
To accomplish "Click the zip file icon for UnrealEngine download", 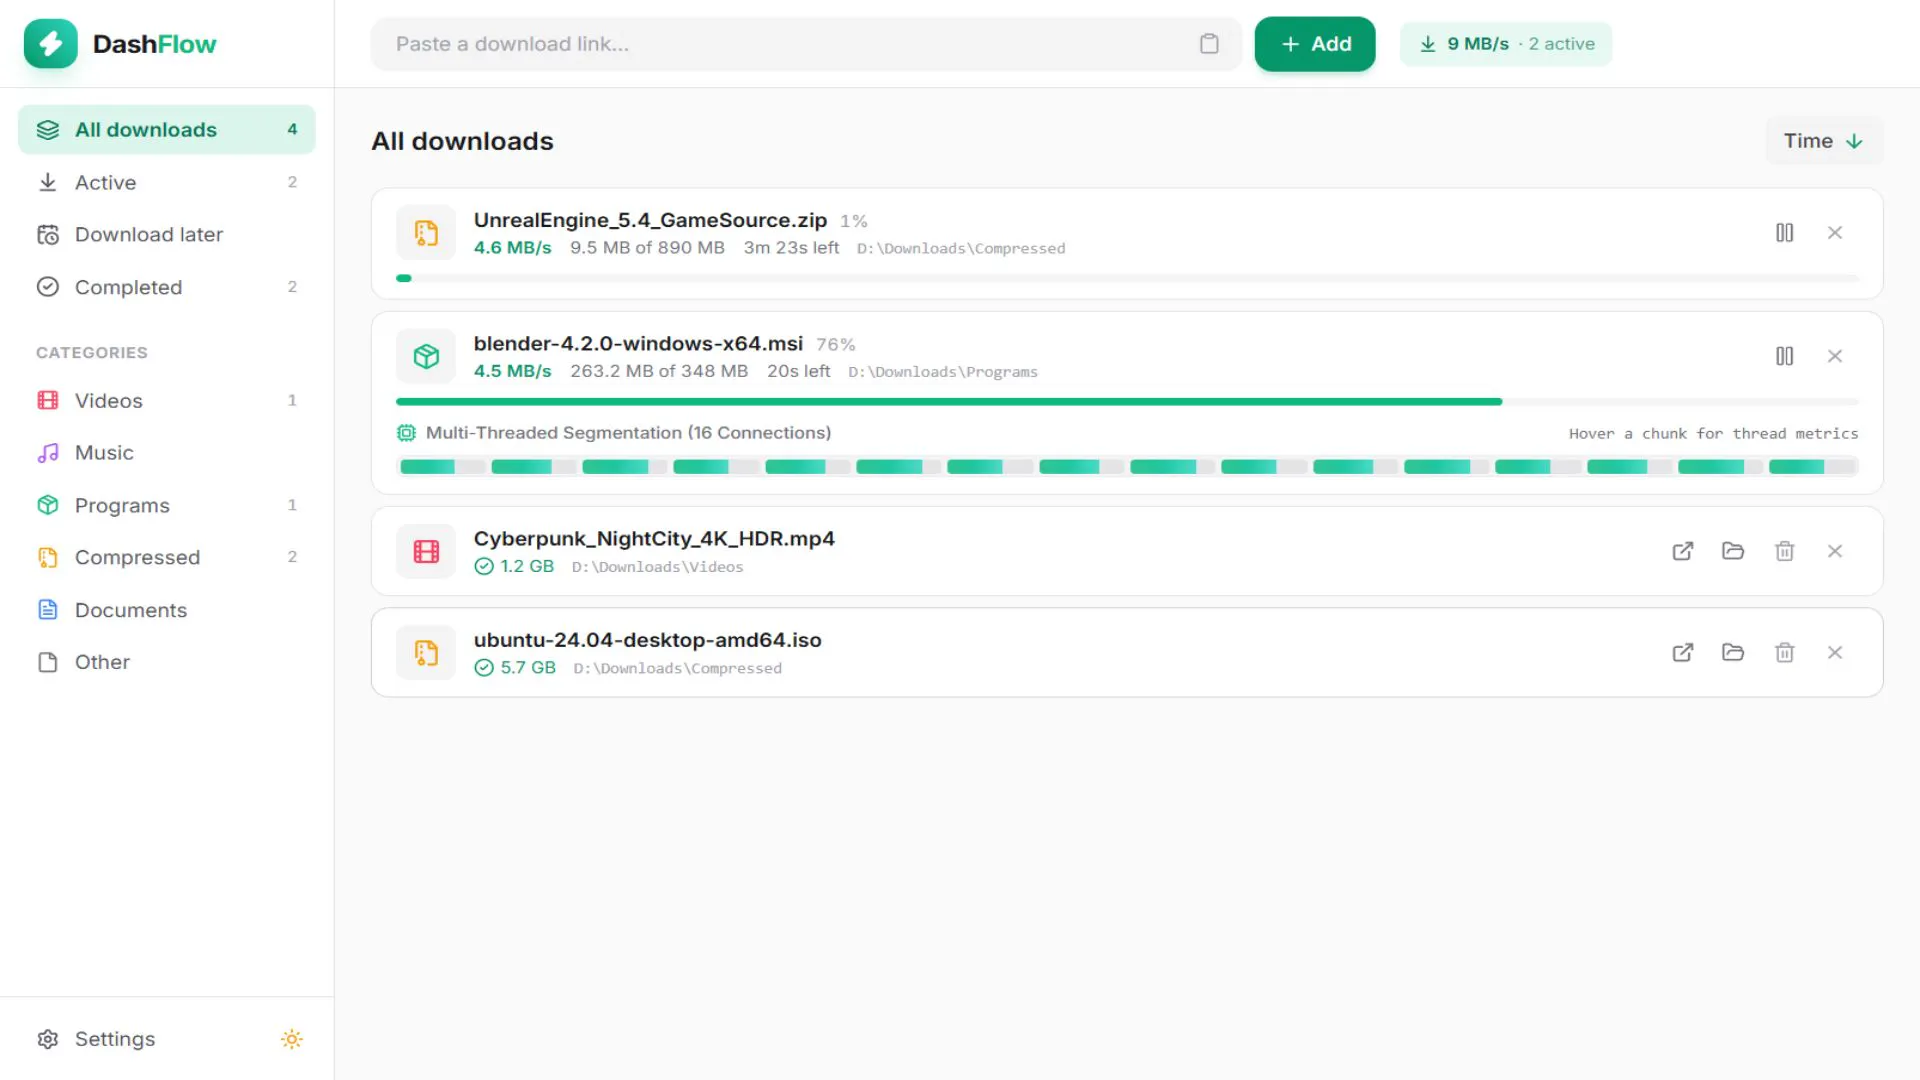I will [426, 233].
